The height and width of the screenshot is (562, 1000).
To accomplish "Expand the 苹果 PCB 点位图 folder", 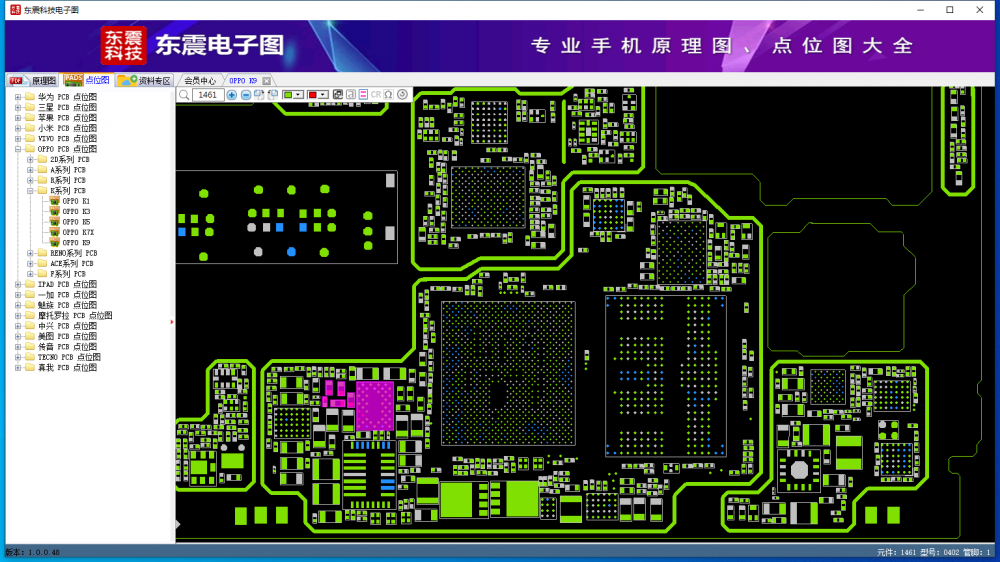I will click(x=18, y=117).
